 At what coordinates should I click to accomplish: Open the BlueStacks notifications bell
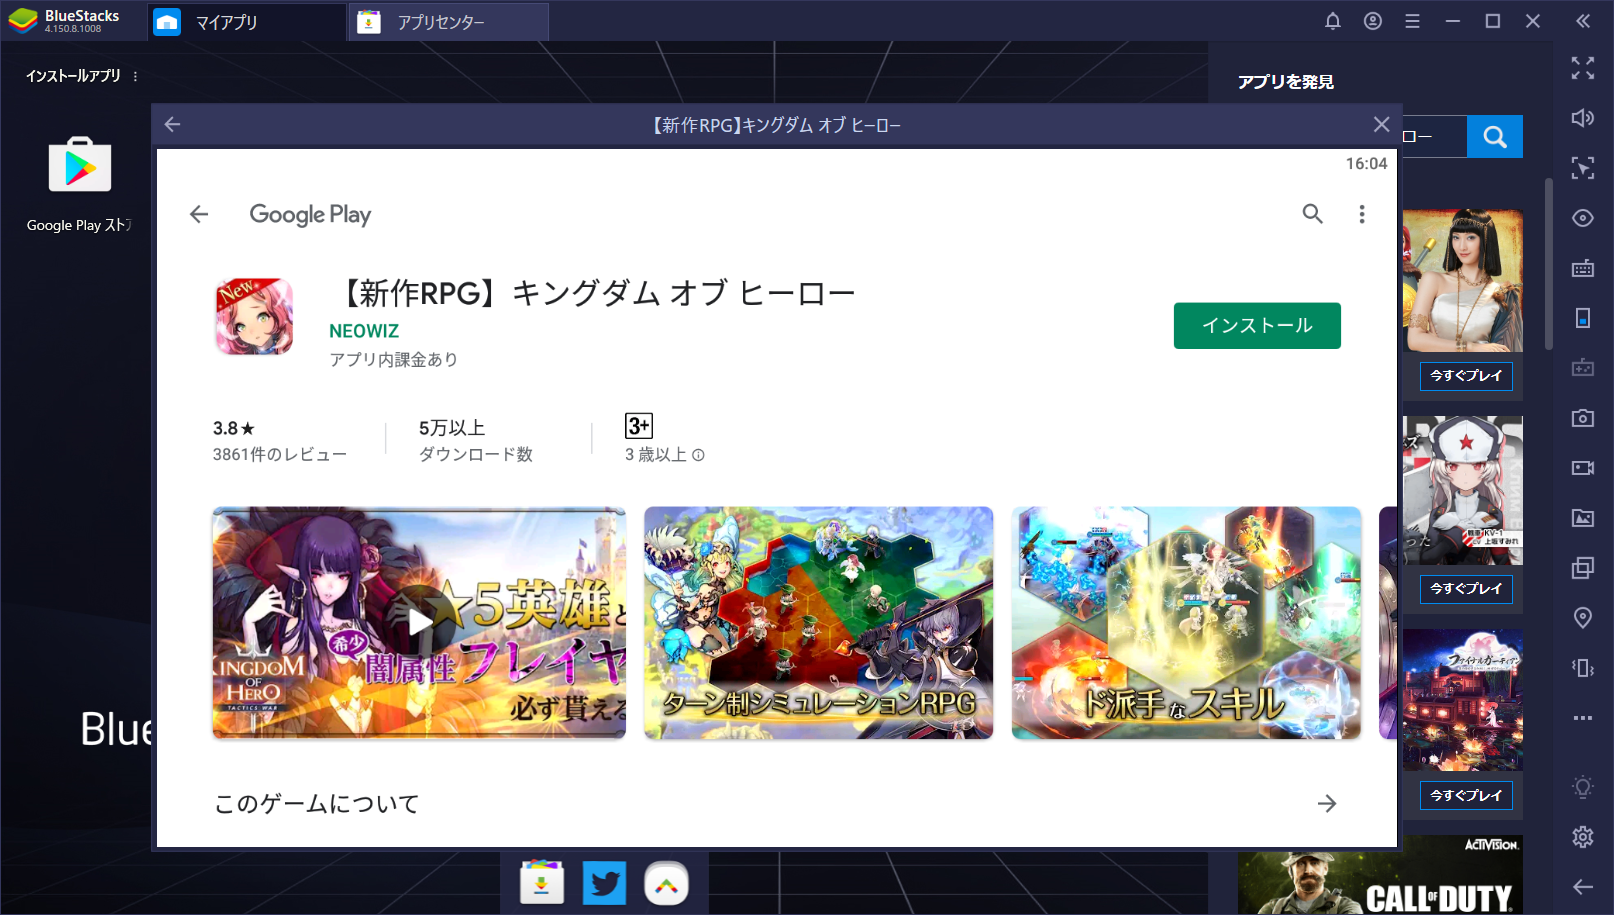point(1333,21)
